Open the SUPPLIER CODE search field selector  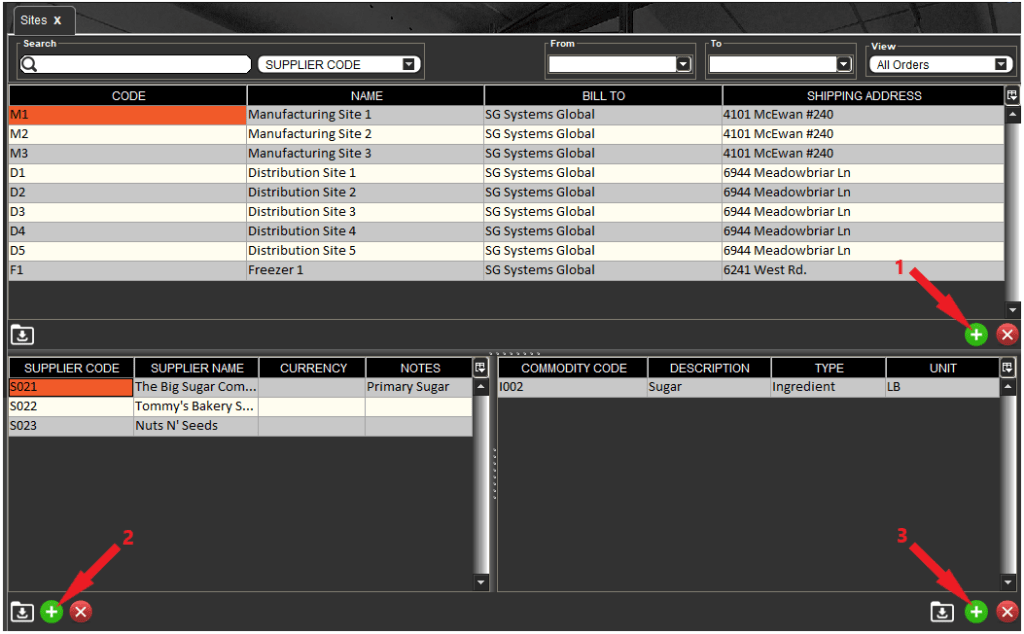(x=409, y=63)
